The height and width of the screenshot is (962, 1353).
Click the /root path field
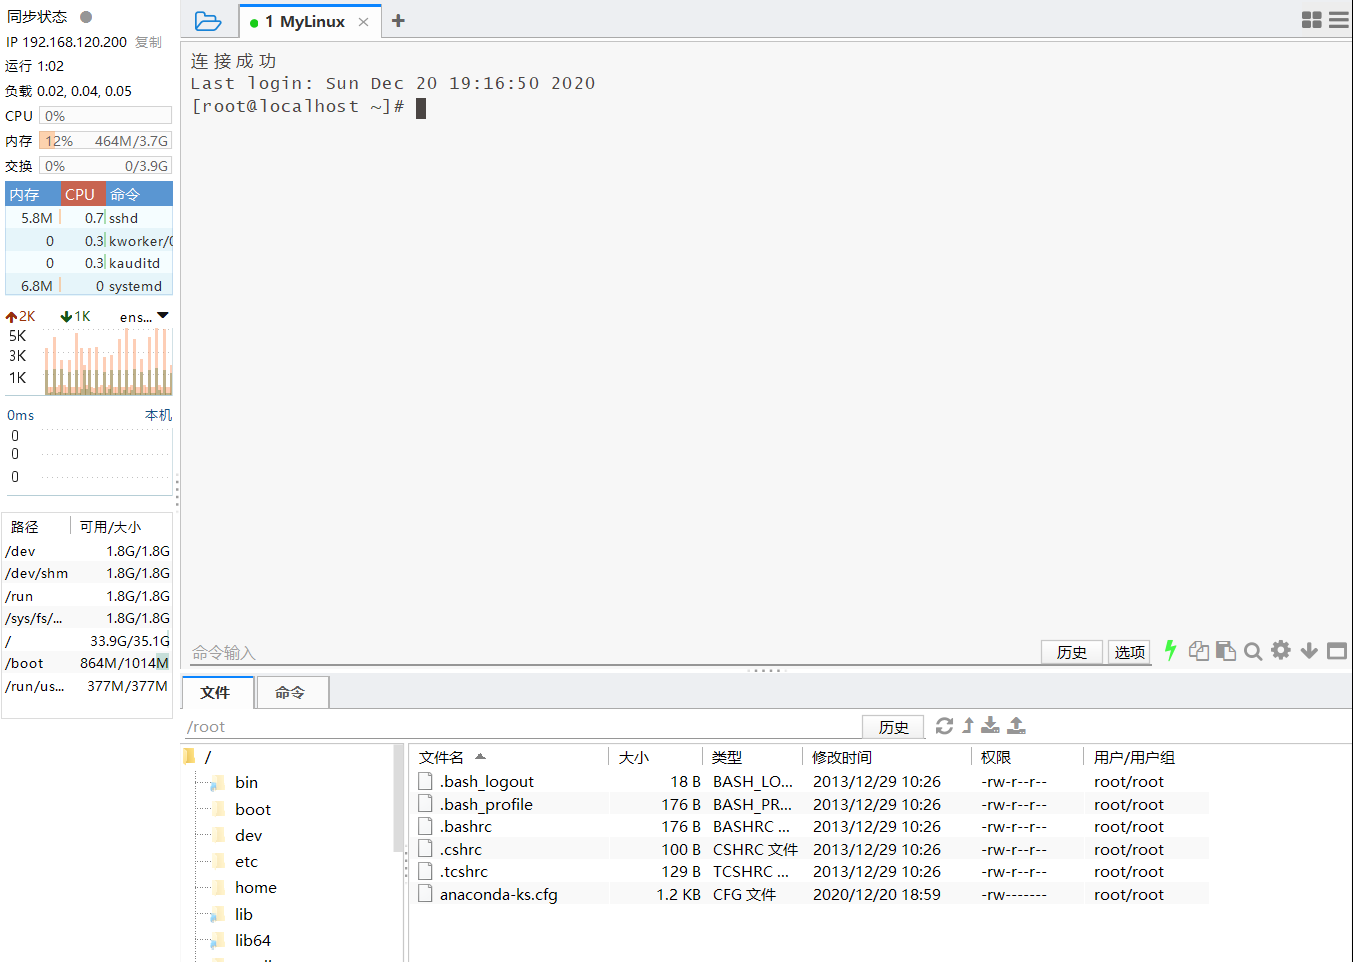520,727
